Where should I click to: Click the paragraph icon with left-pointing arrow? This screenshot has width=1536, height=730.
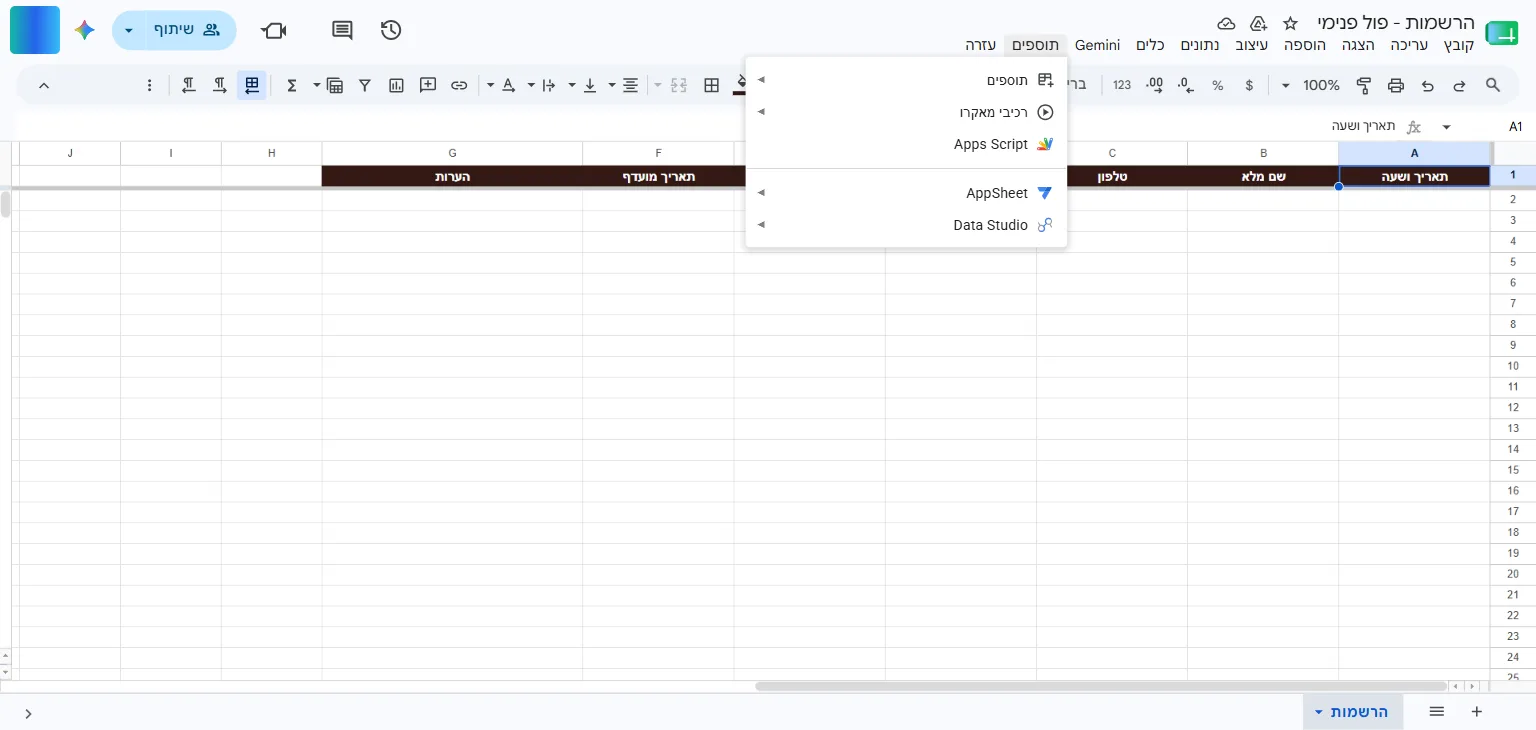[x=188, y=85]
